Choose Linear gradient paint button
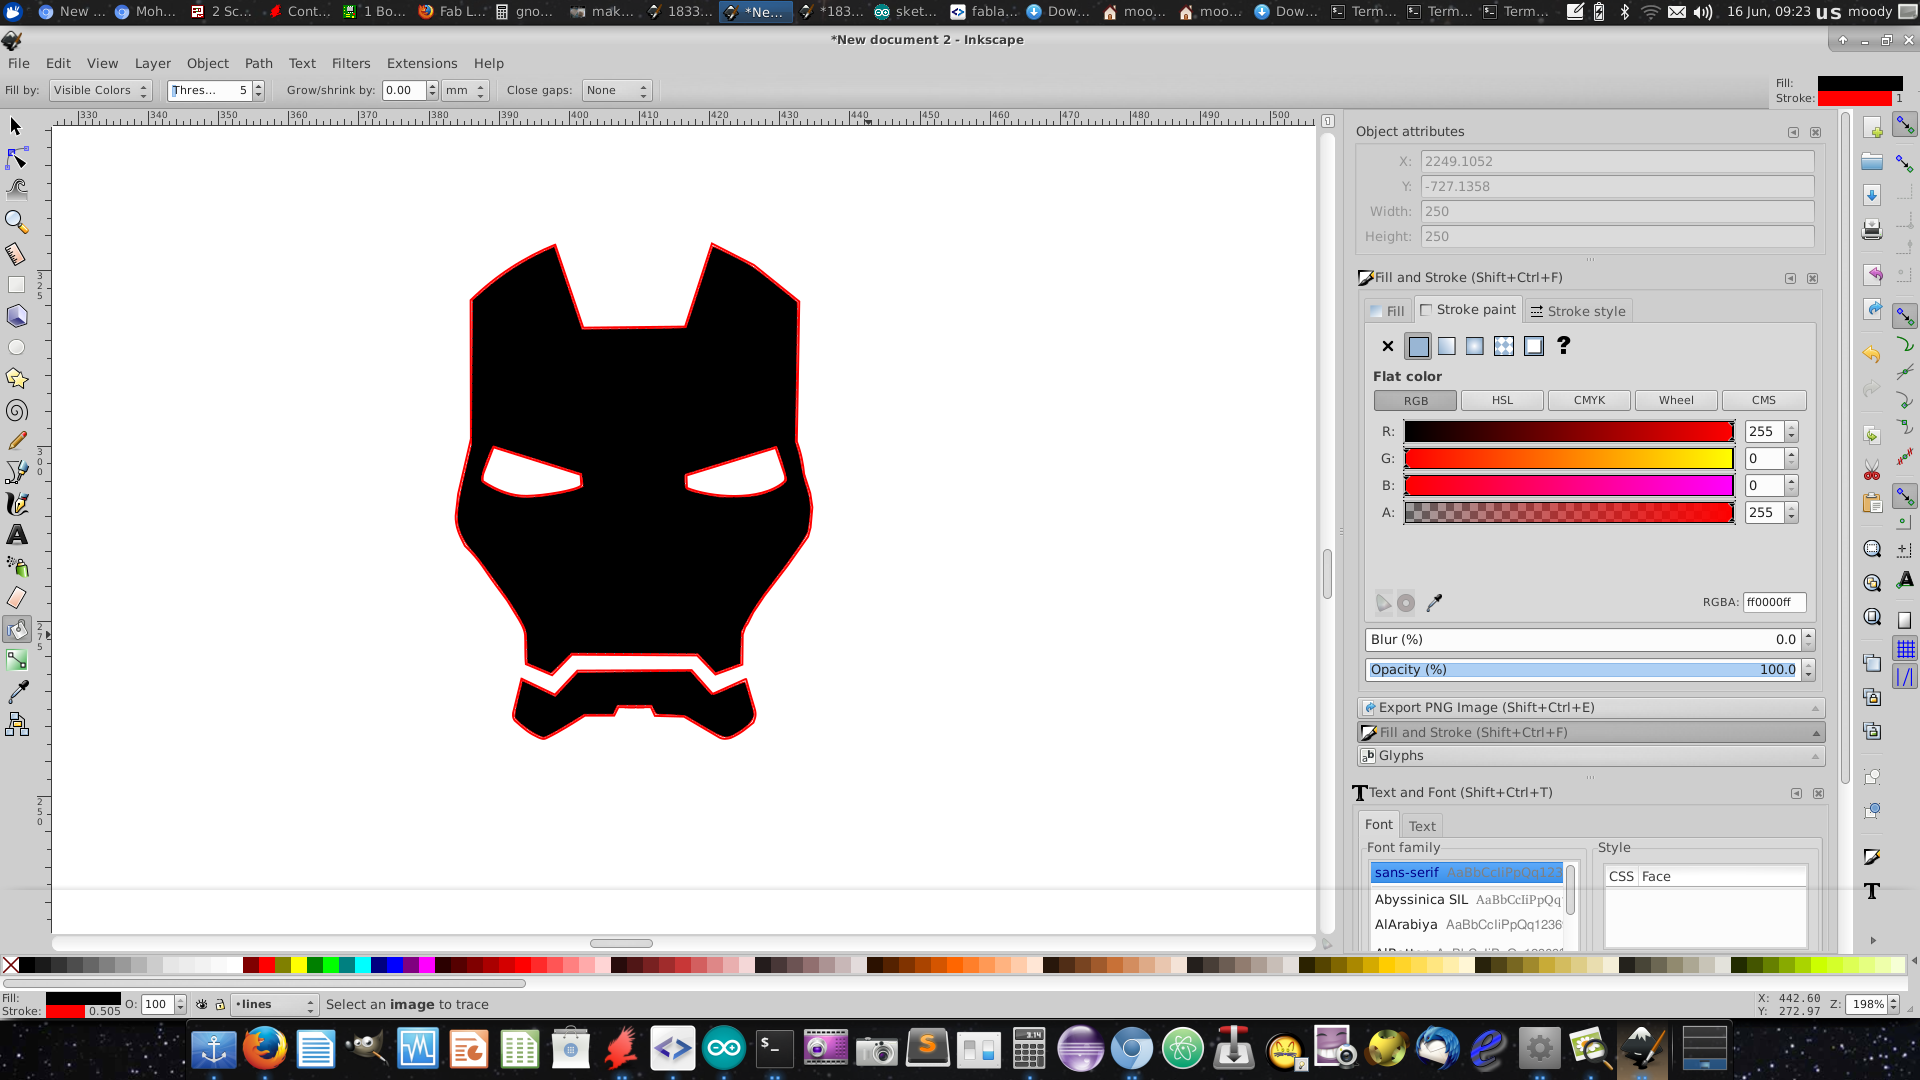This screenshot has width=1920, height=1080. pyautogui.click(x=1446, y=346)
